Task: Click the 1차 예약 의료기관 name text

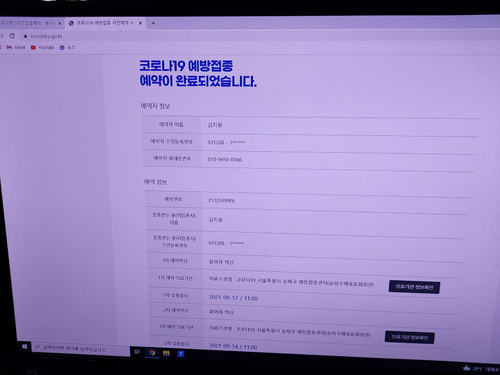Action: (292, 282)
